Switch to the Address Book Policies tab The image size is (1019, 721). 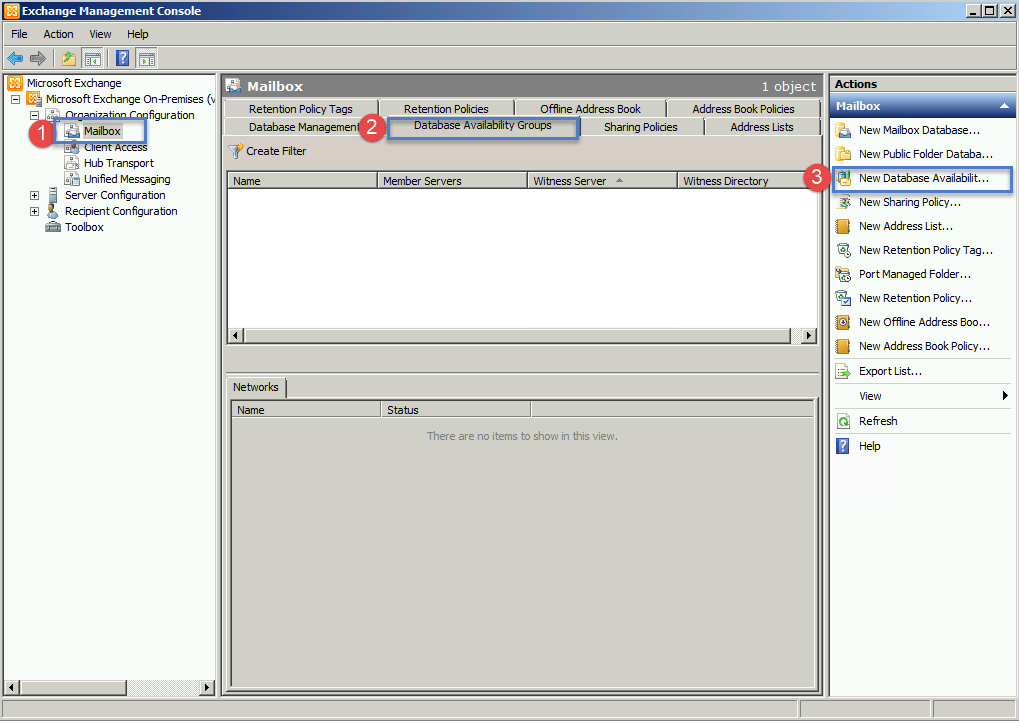pos(743,109)
